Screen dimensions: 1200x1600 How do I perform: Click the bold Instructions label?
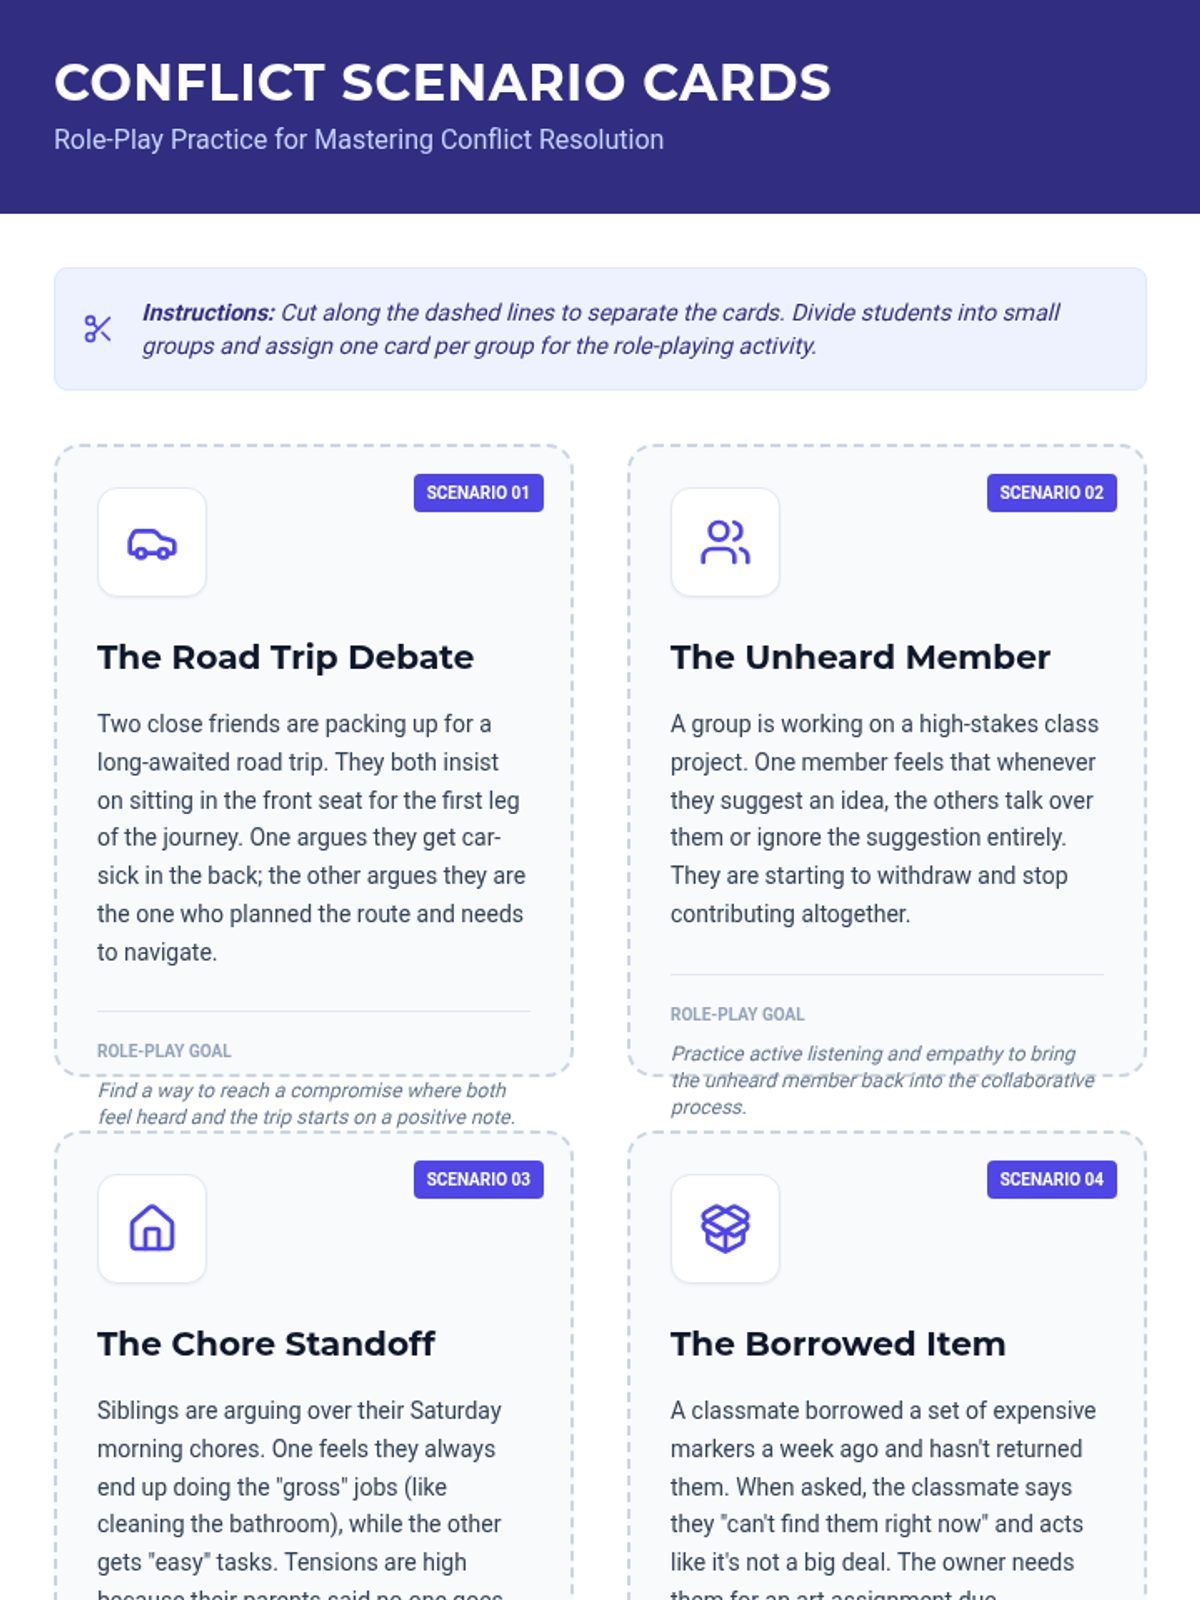coord(208,313)
